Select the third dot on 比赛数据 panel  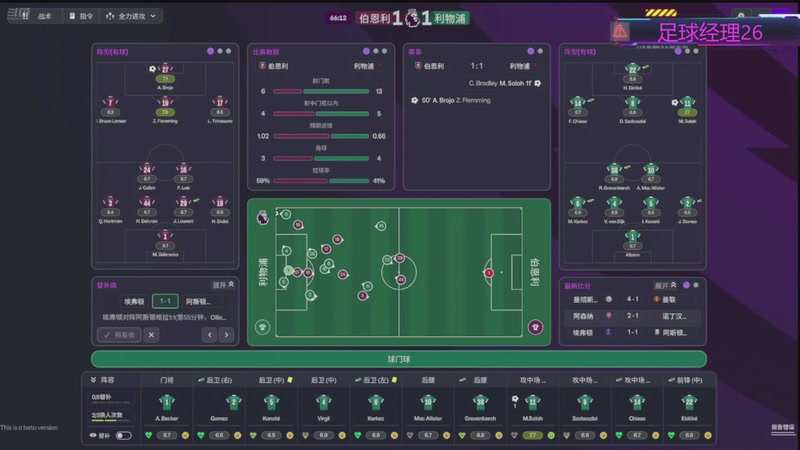point(385,51)
